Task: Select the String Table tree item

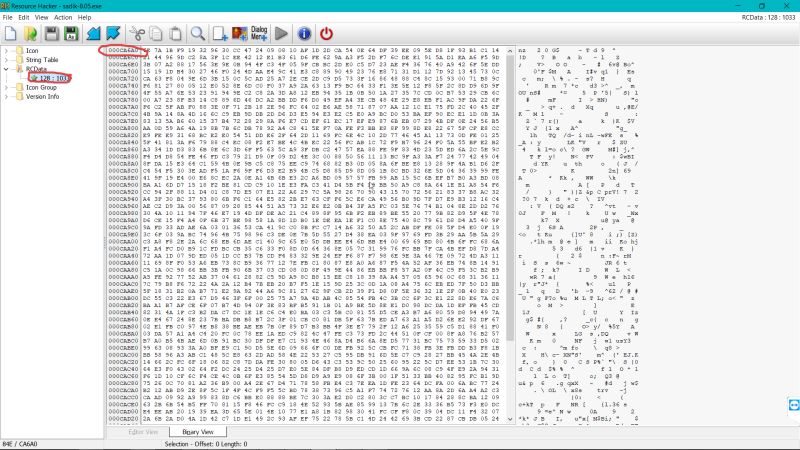Action: (x=42, y=60)
